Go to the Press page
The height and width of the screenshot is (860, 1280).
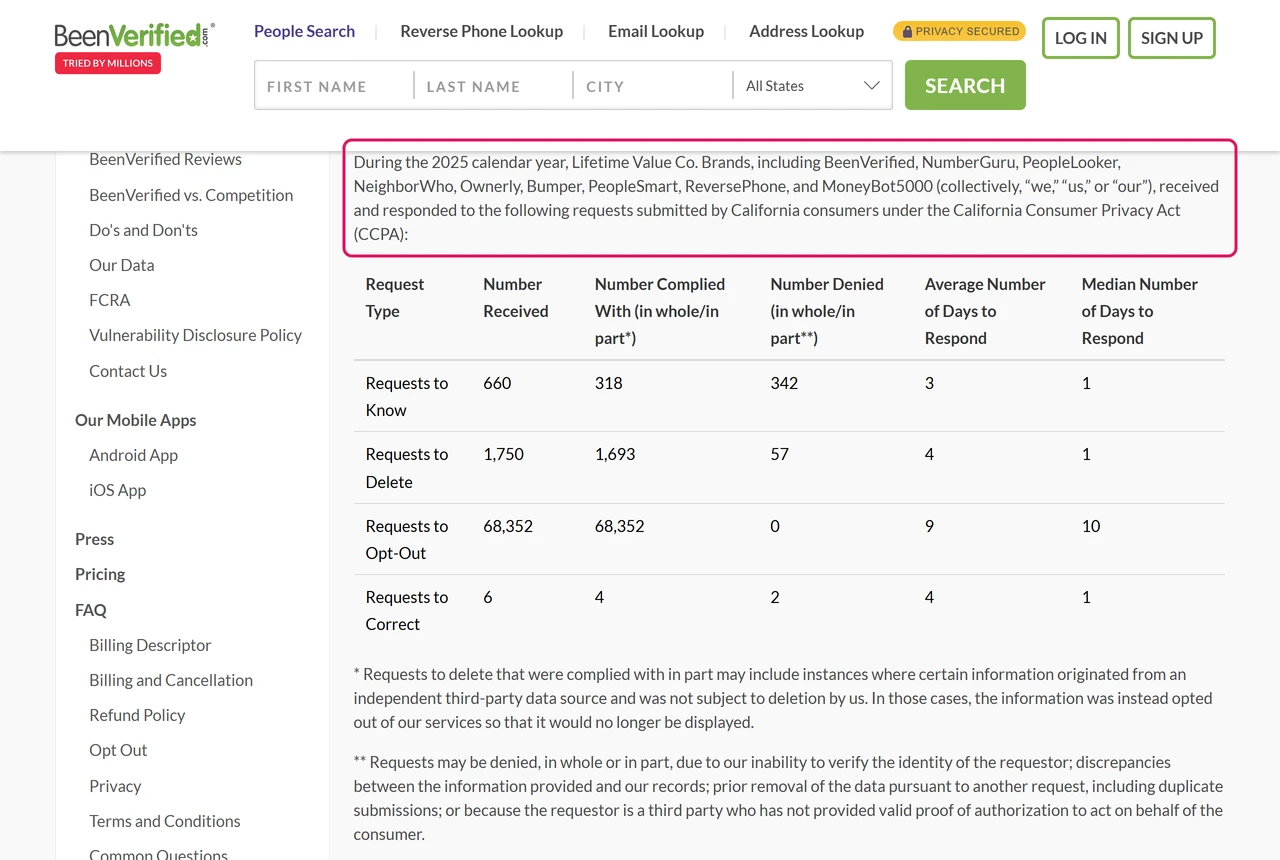pos(94,539)
